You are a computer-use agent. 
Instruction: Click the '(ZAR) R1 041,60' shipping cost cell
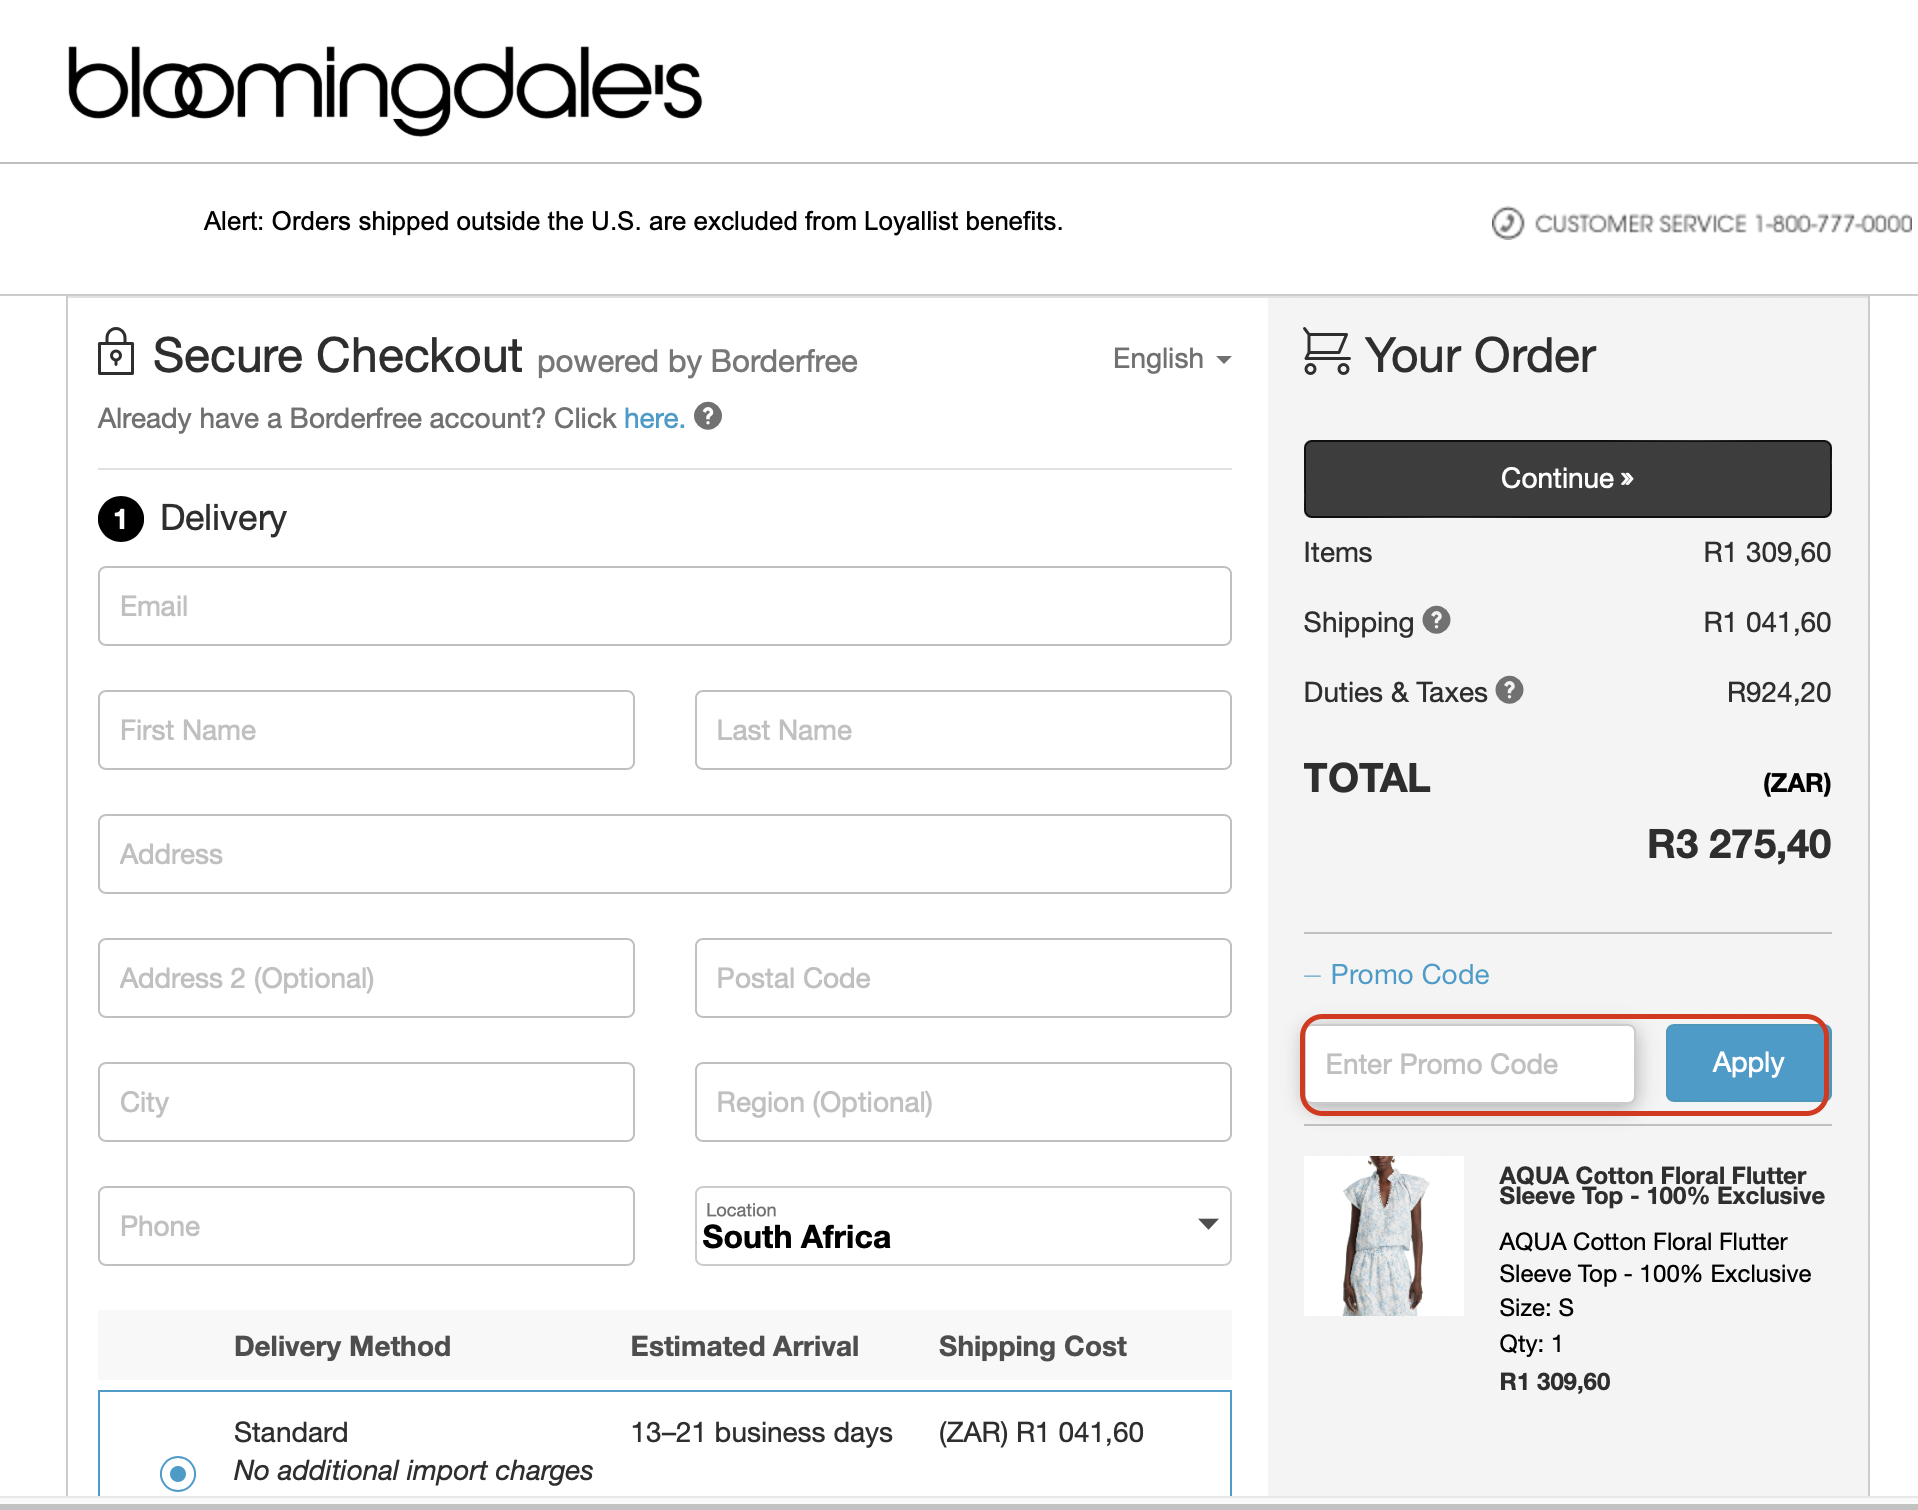(x=1041, y=1433)
